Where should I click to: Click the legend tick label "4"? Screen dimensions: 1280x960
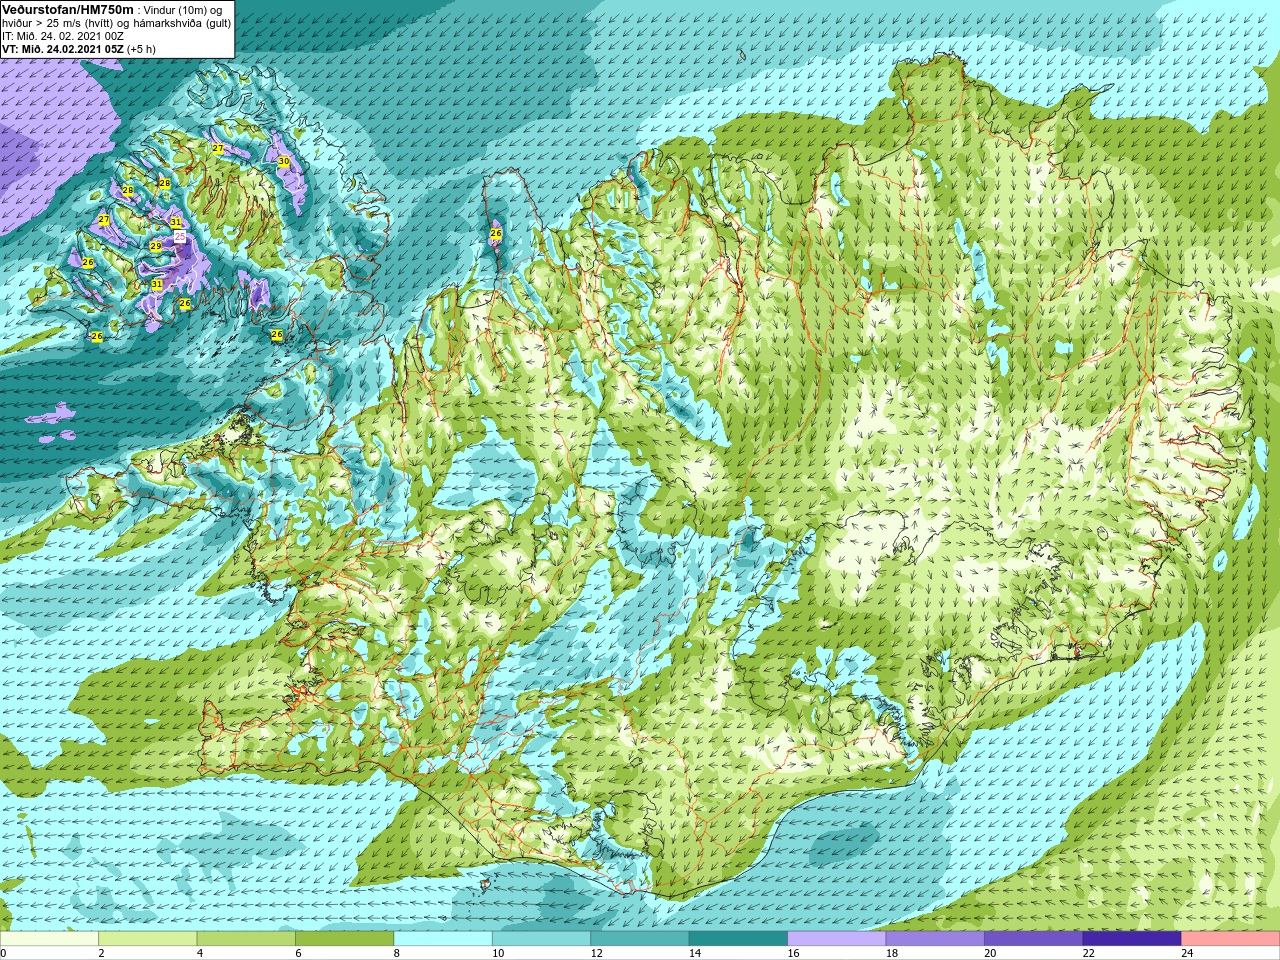click(x=200, y=953)
